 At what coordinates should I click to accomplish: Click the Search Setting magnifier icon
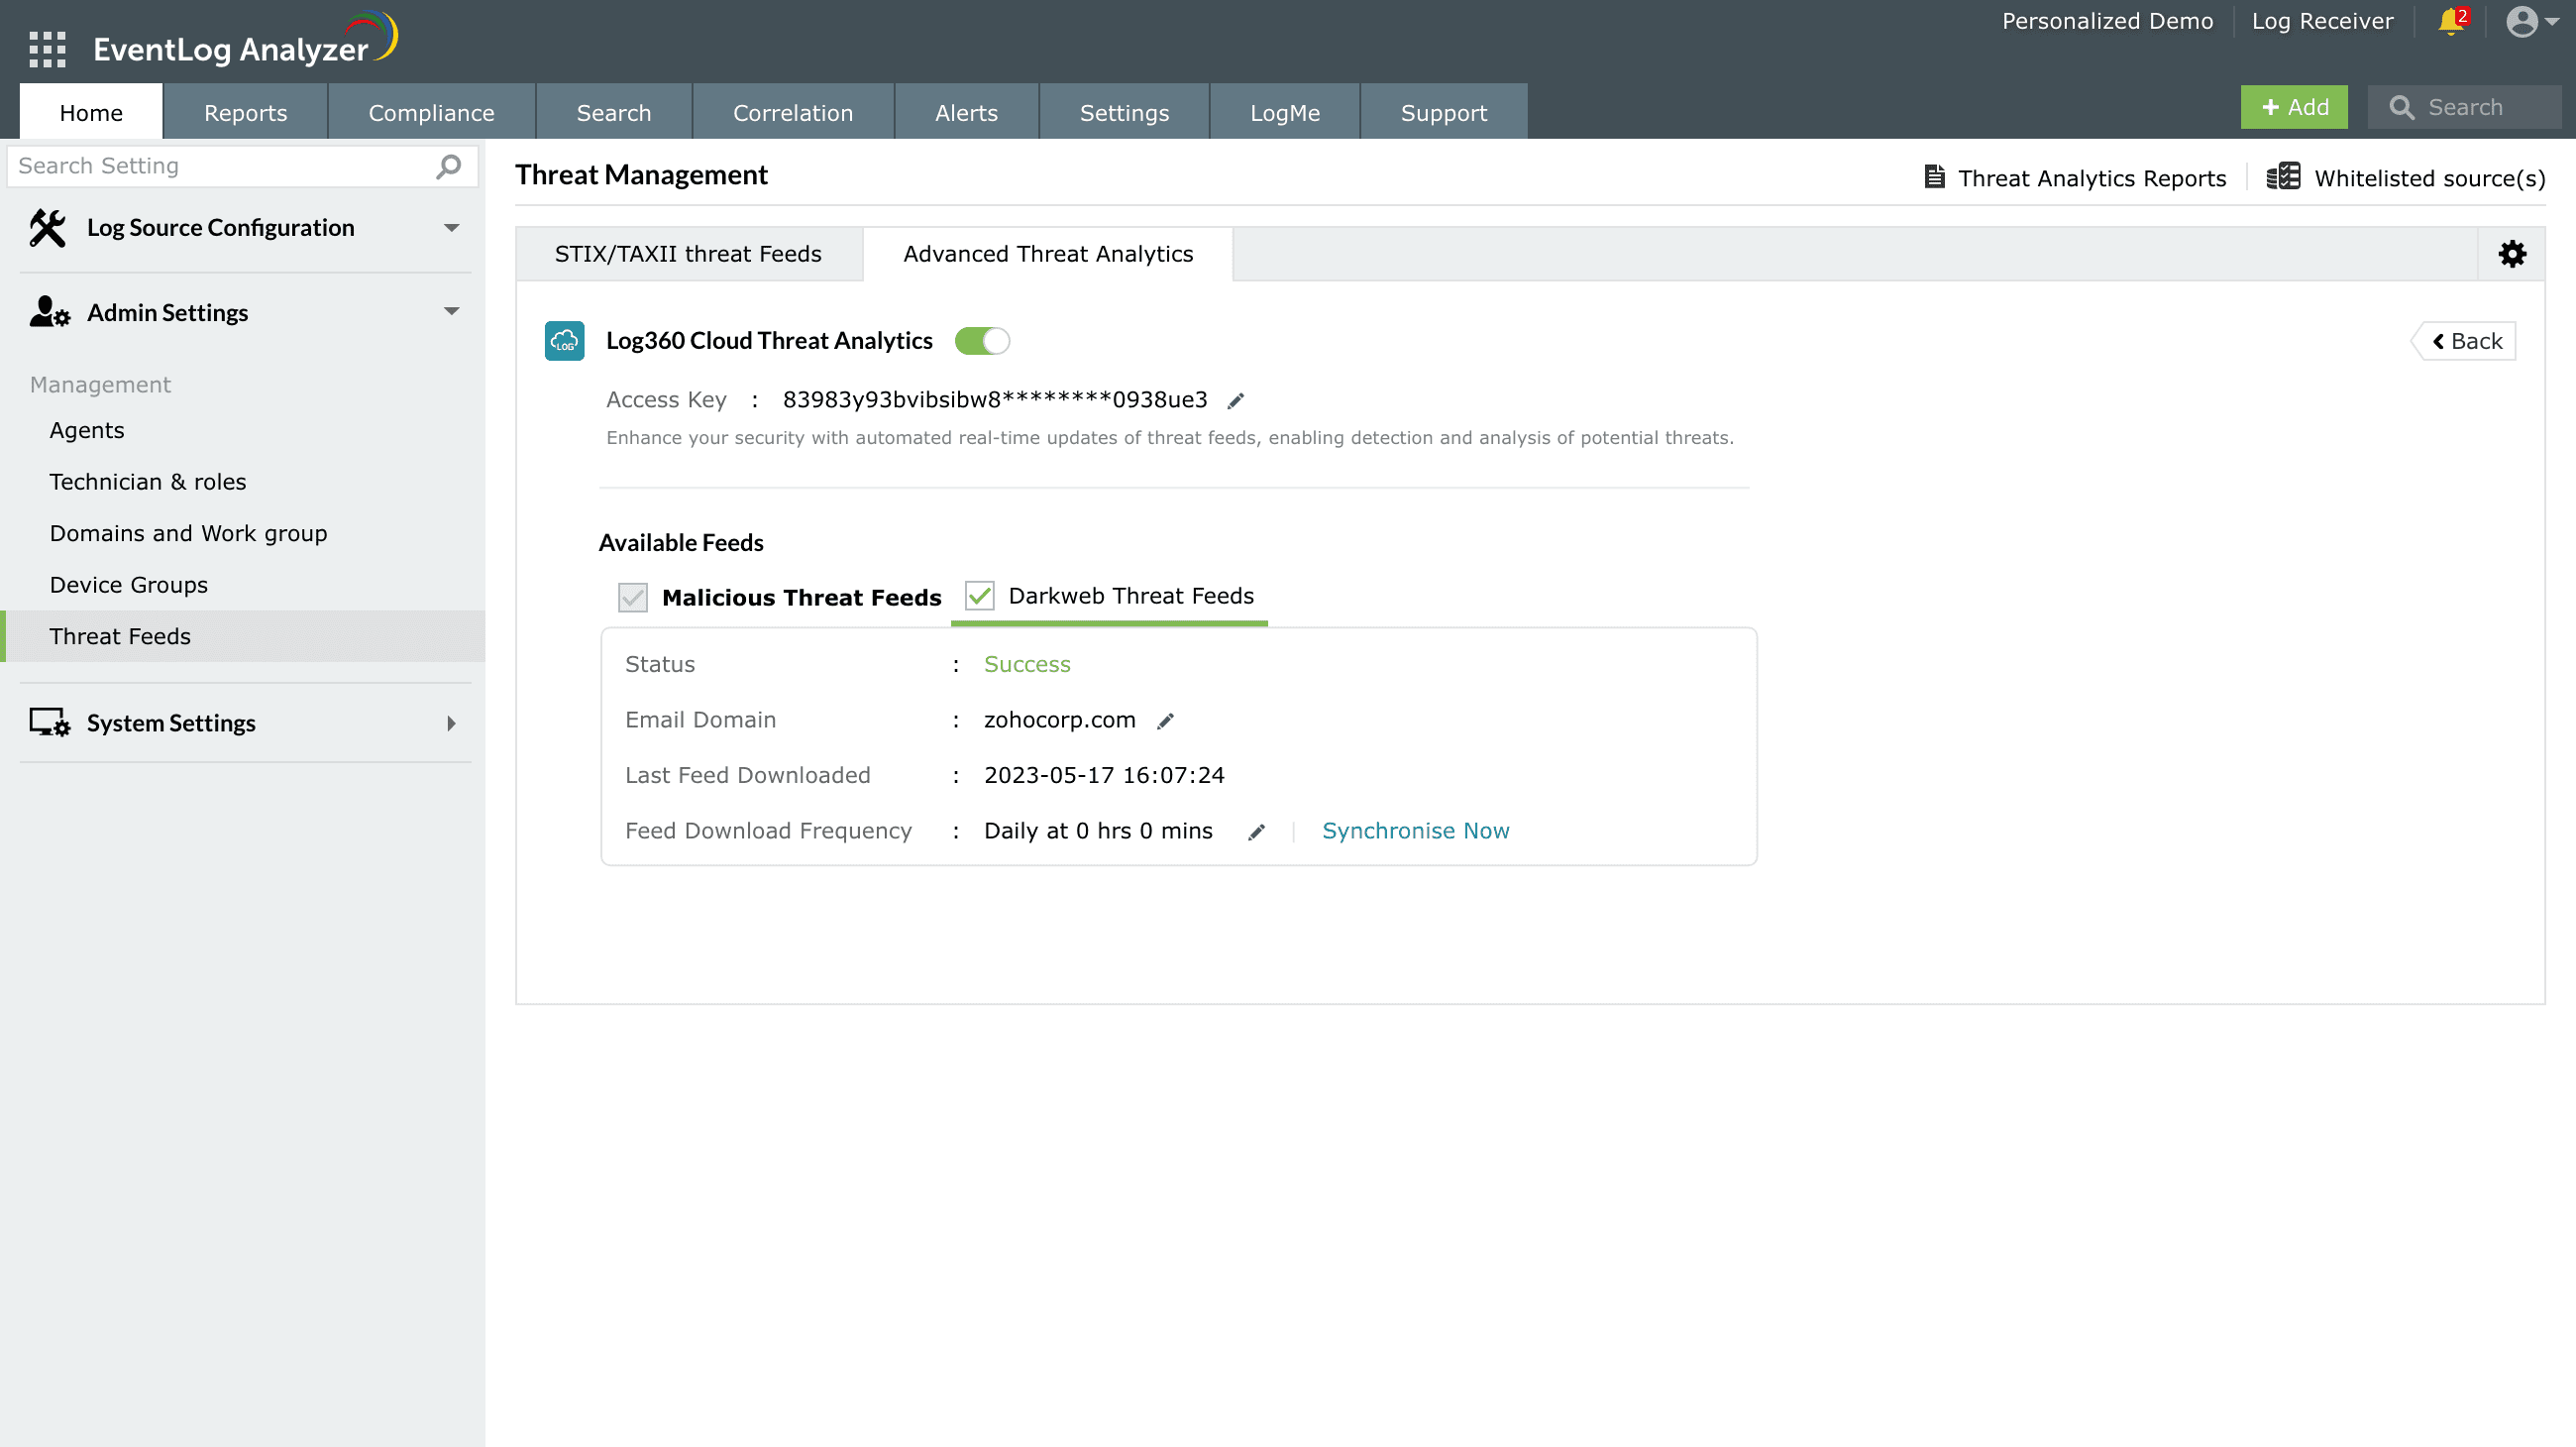pos(449,166)
